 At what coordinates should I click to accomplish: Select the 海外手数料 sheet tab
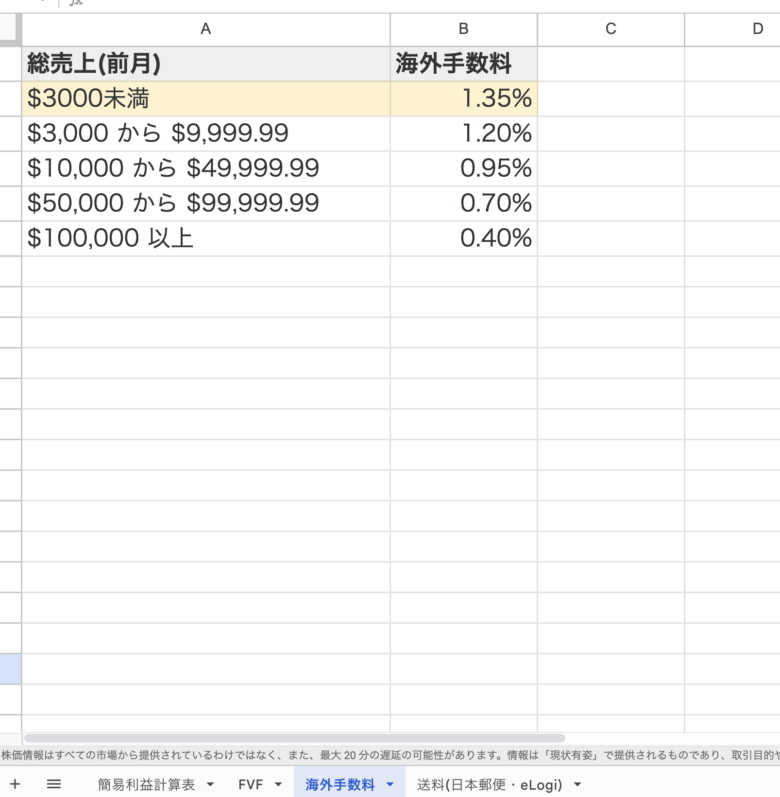(340, 784)
